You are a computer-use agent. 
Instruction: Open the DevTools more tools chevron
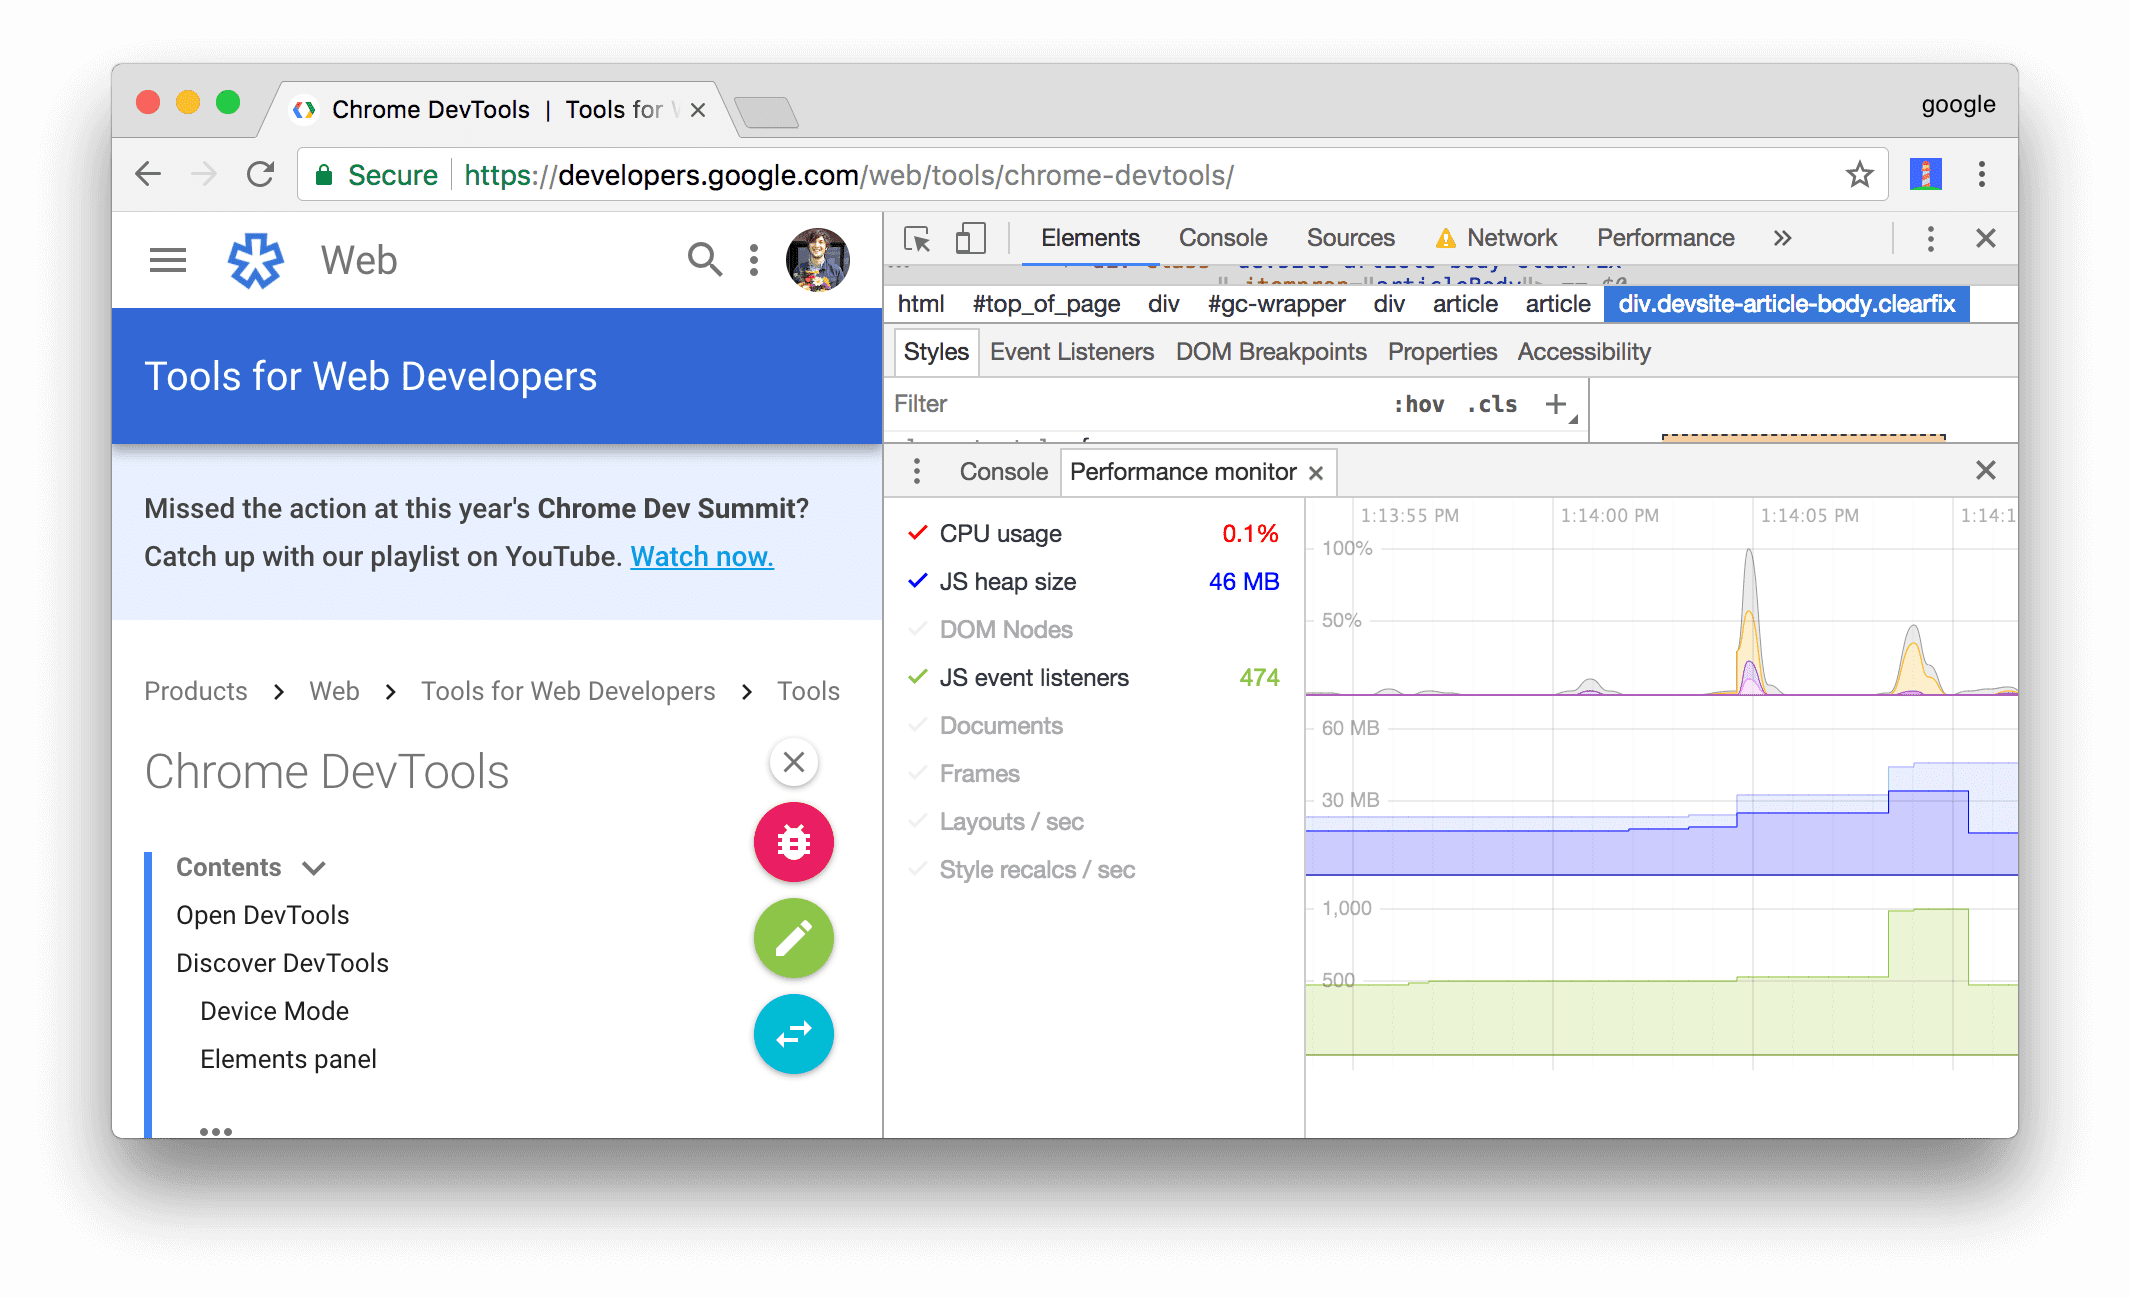click(x=1783, y=239)
